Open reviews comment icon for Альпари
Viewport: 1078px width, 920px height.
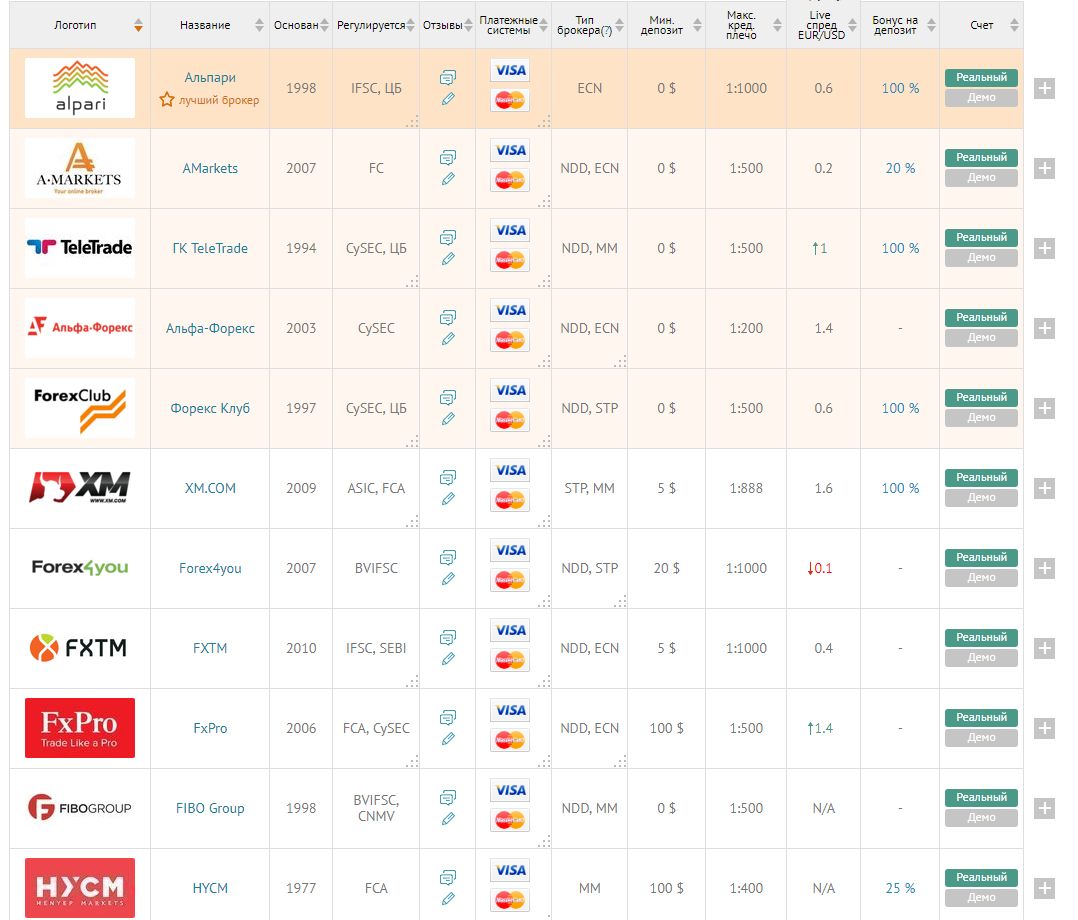pyautogui.click(x=447, y=77)
